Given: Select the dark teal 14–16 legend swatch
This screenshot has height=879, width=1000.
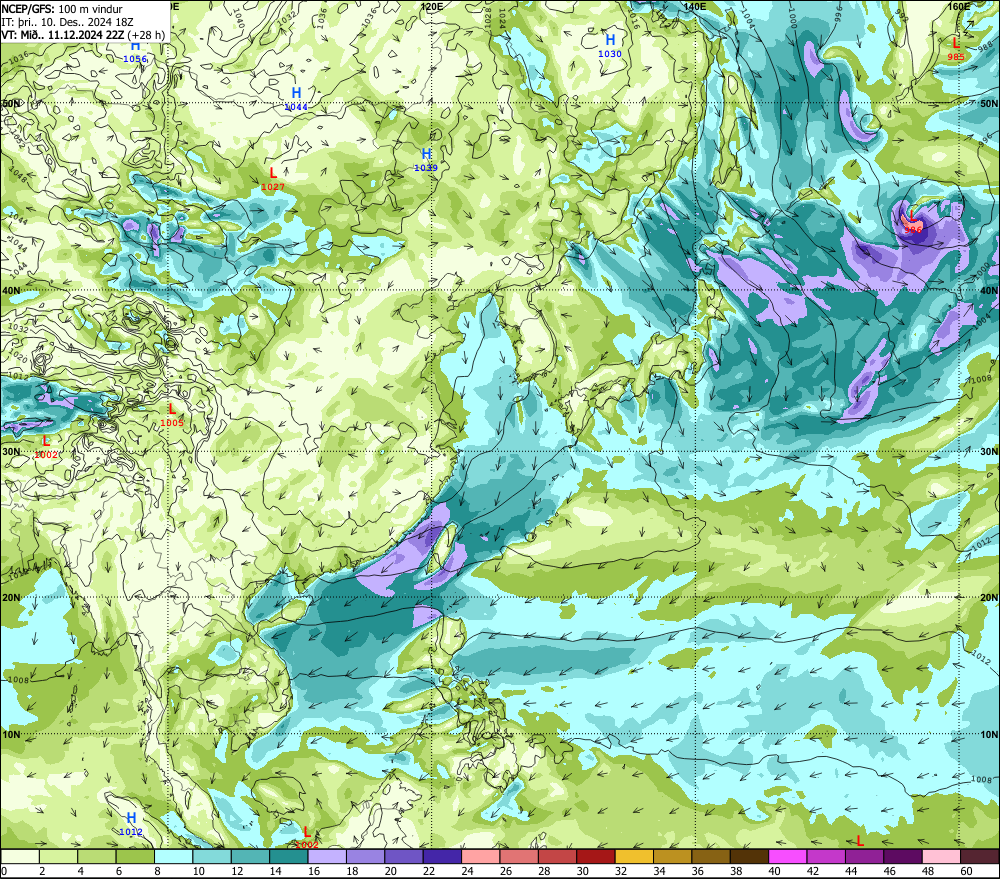Looking at the screenshot, I should pyautogui.click(x=289, y=856).
